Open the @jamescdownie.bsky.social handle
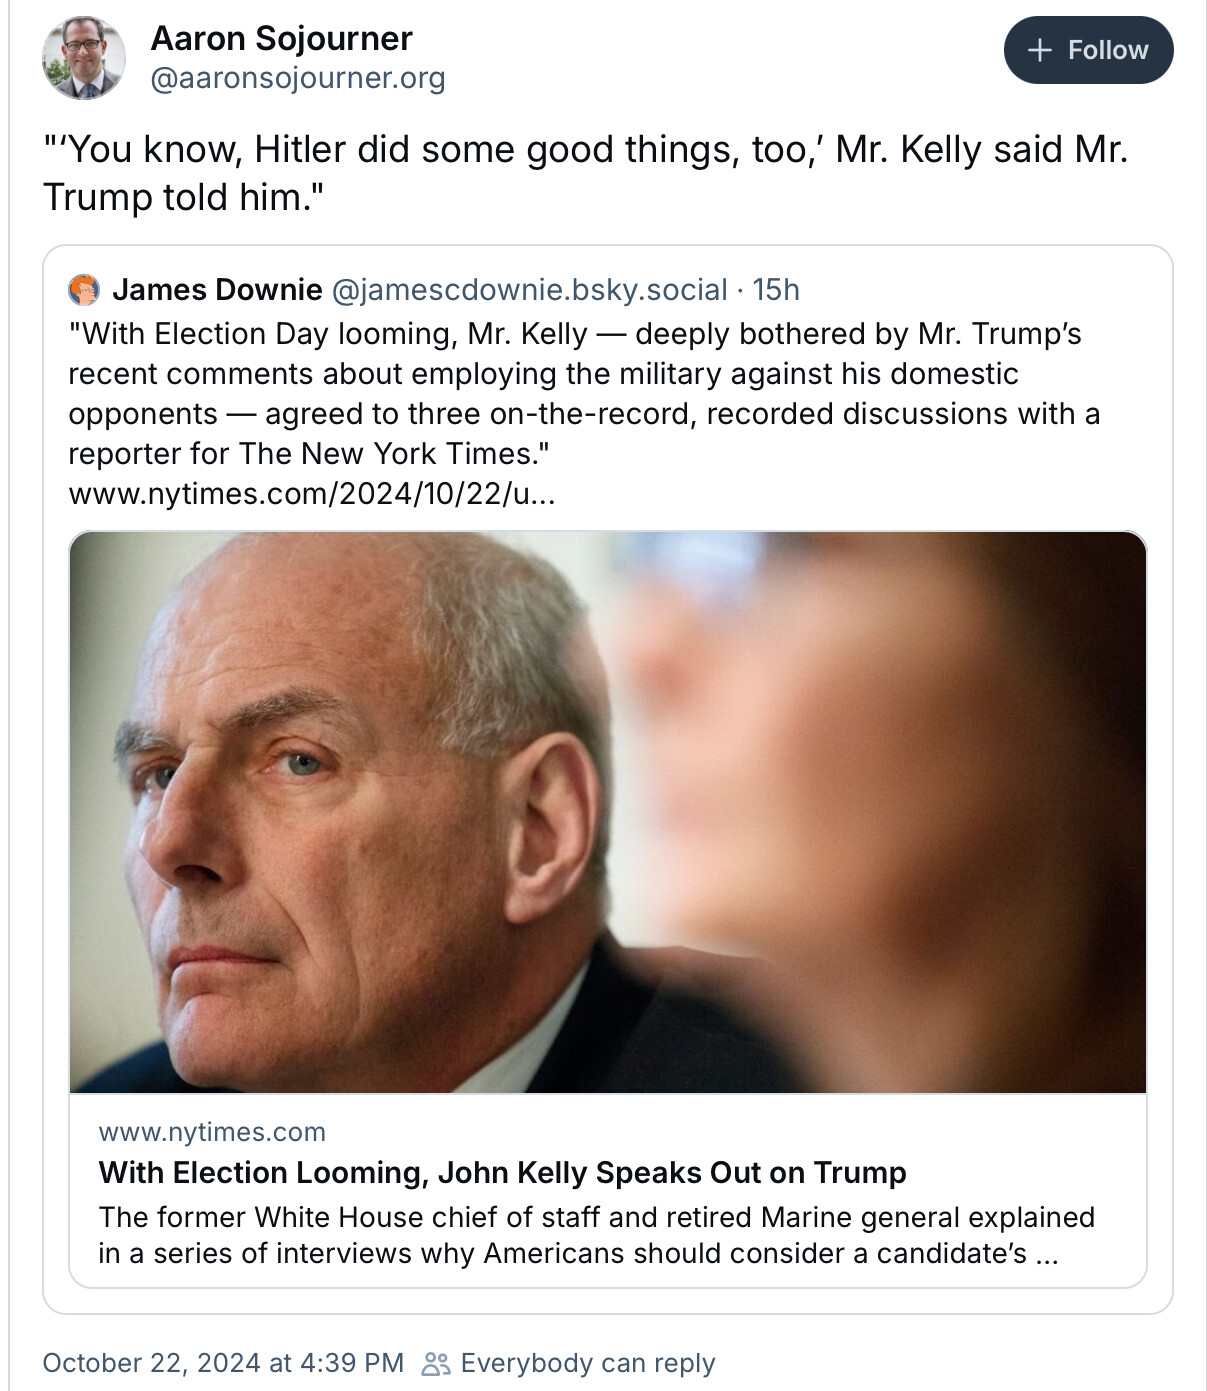 (529, 290)
